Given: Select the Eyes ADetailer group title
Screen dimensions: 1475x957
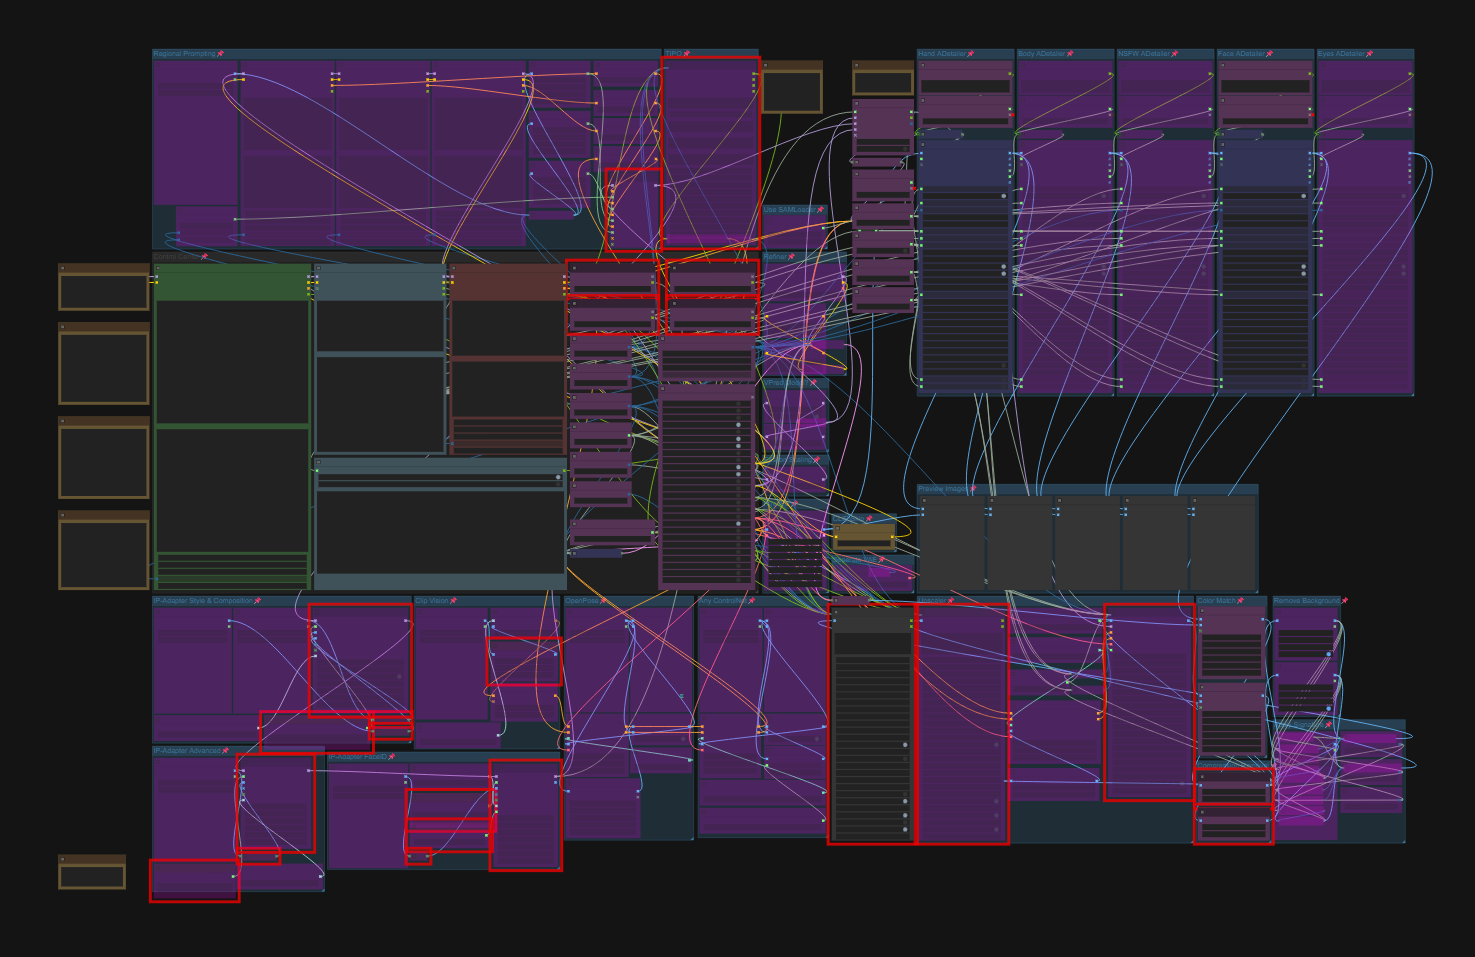Looking at the screenshot, I should click(1342, 54).
